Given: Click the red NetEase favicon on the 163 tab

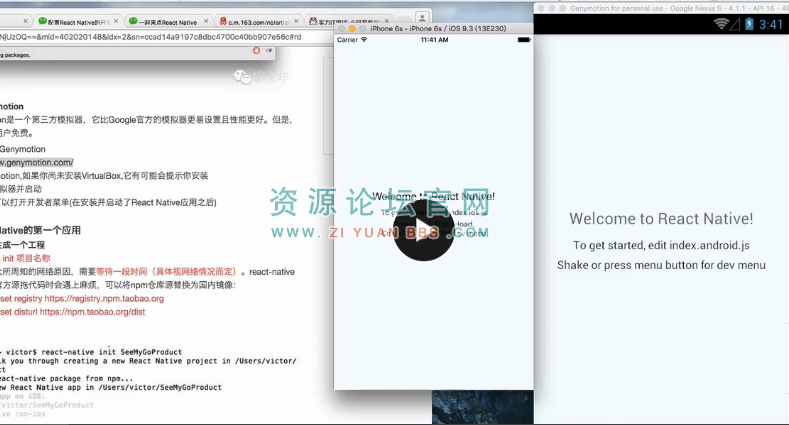Looking at the screenshot, I should point(223,21).
